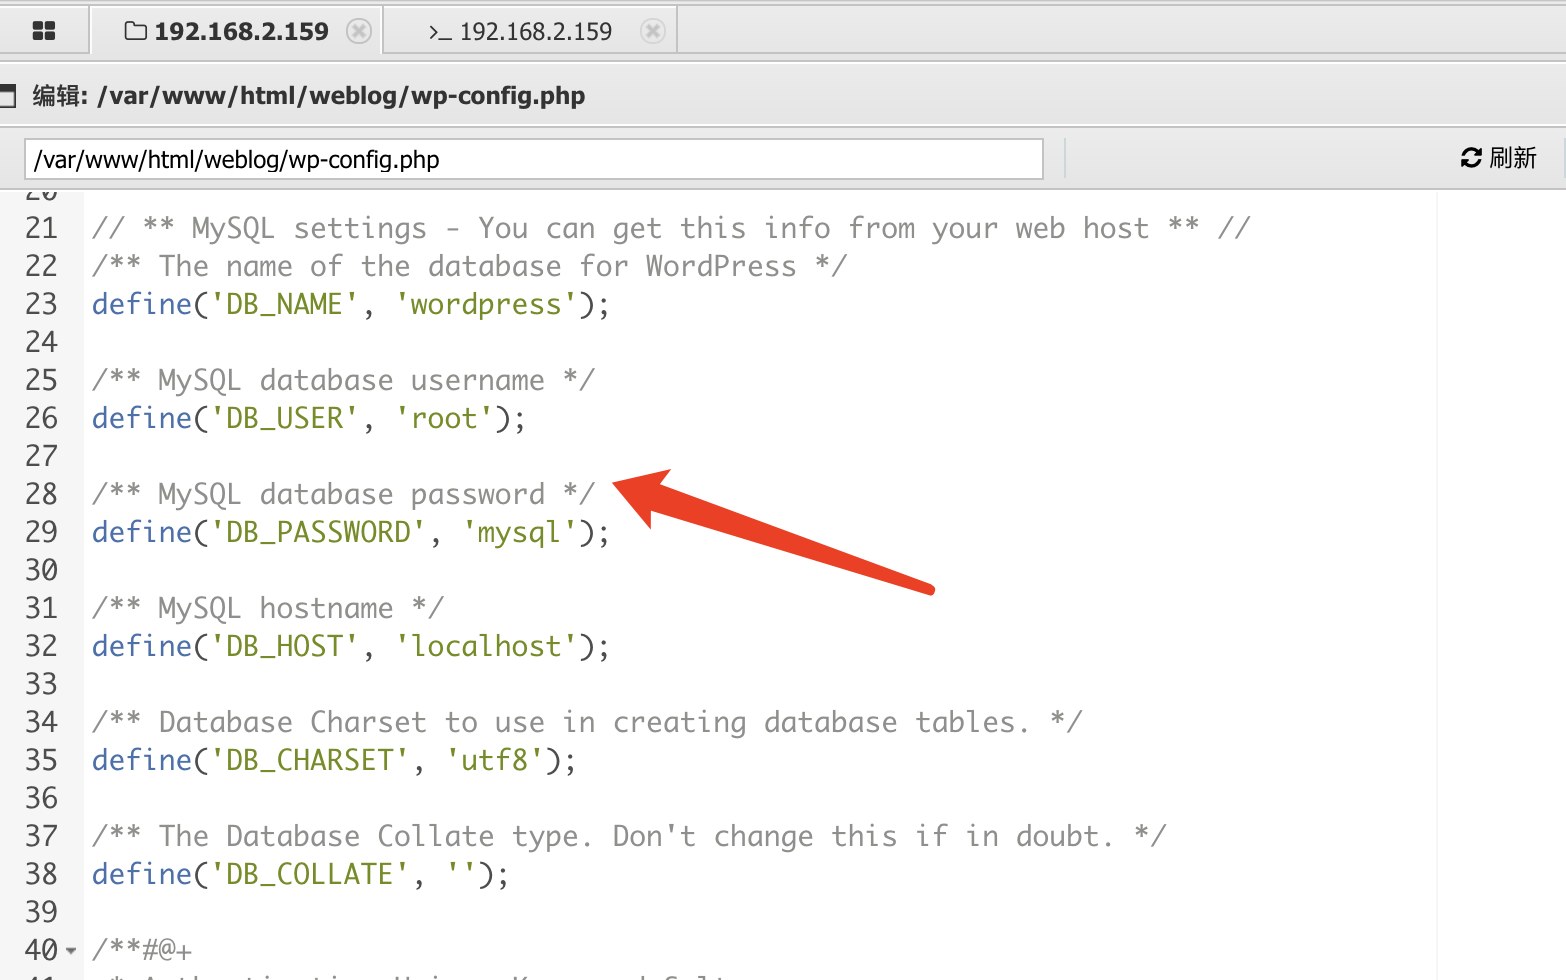Click the grid overview icon in tab bar
The height and width of the screenshot is (980, 1566).
(44, 31)
